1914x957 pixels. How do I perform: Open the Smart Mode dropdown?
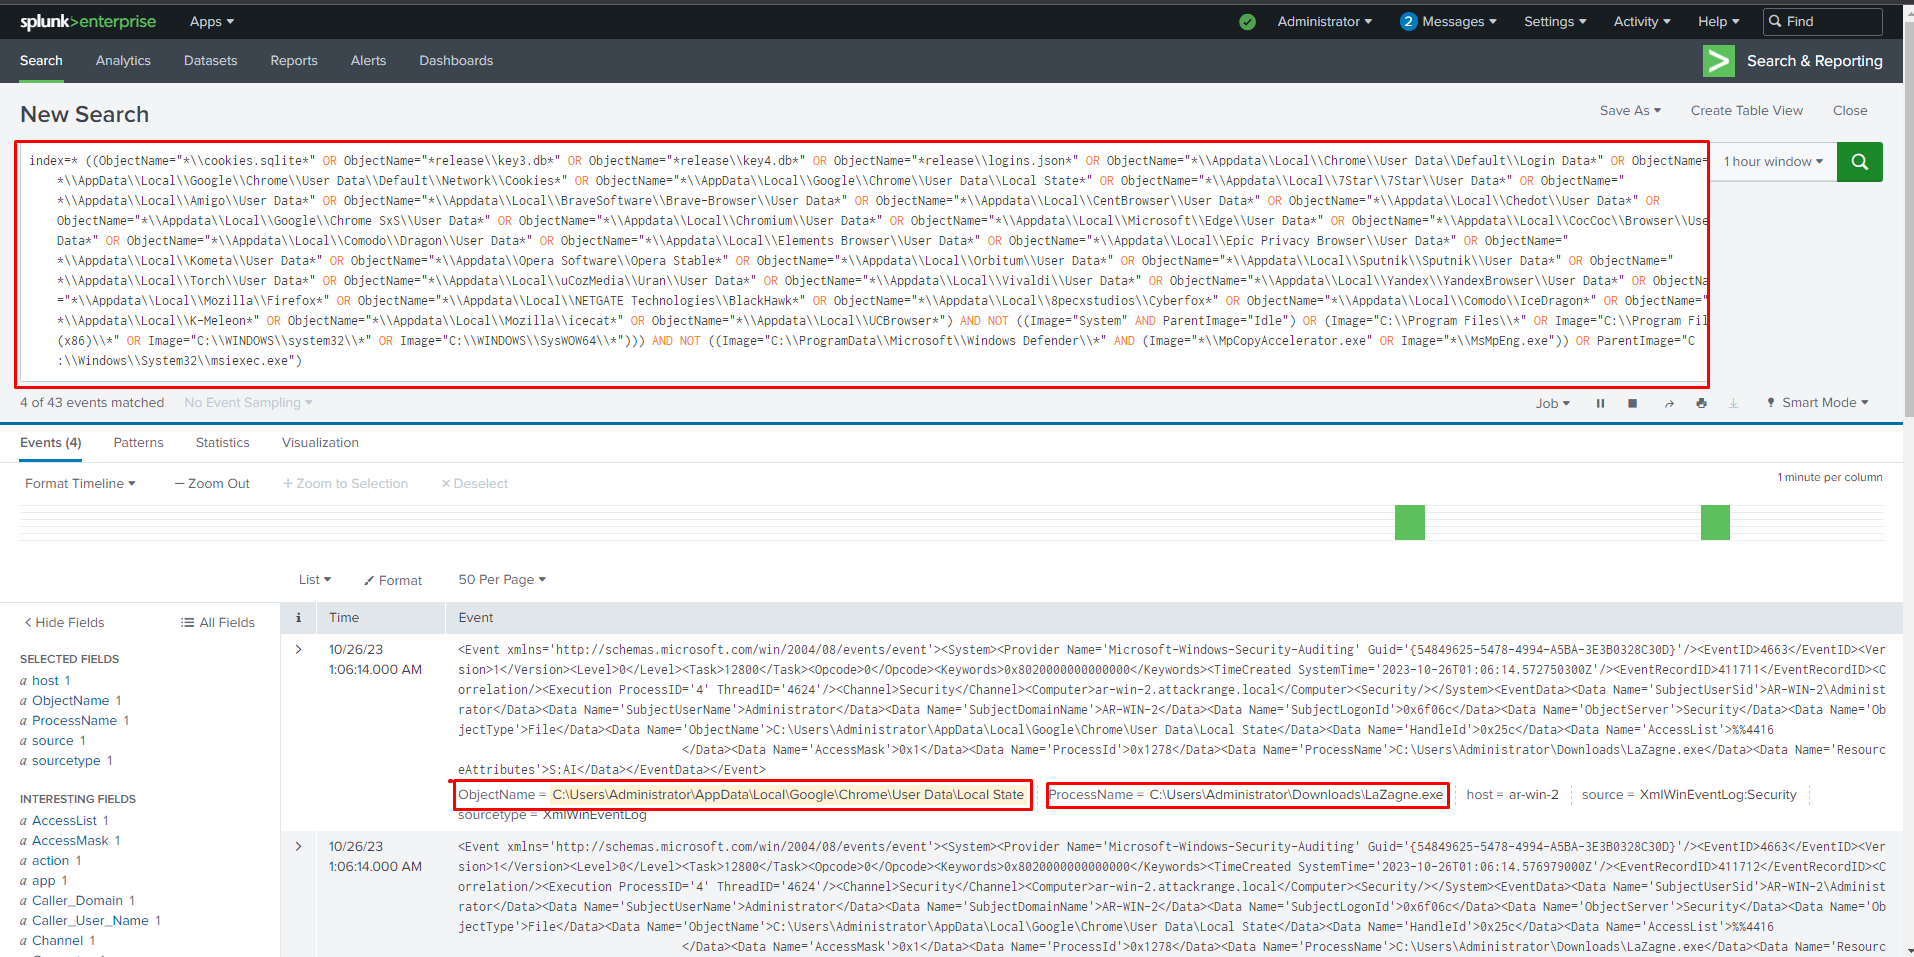[x=1817, y=402]
